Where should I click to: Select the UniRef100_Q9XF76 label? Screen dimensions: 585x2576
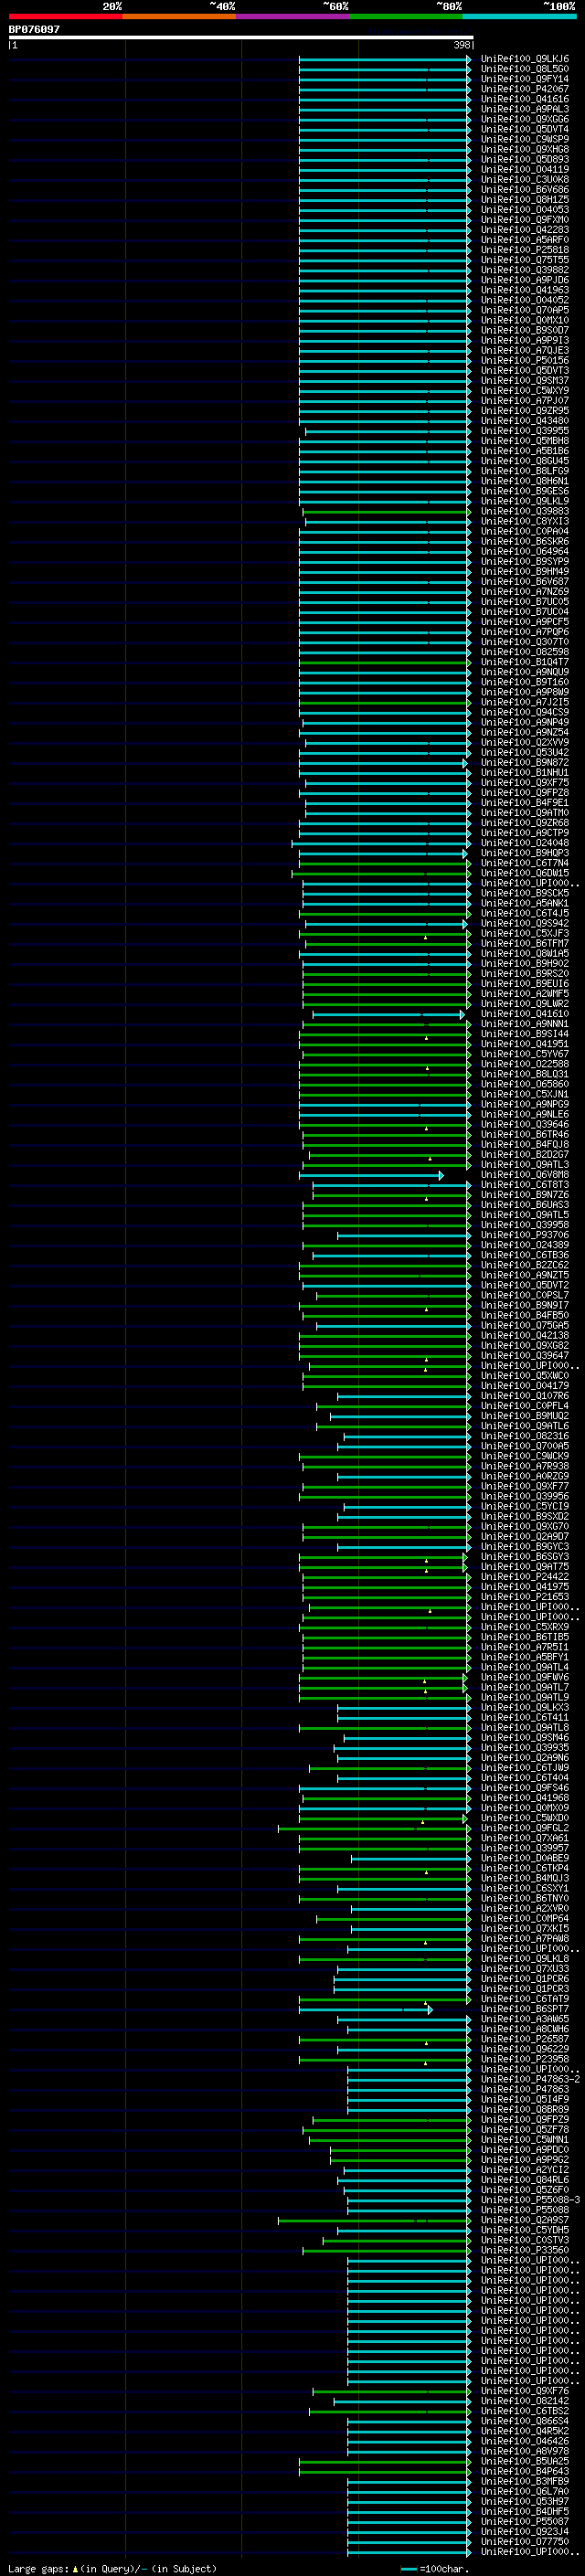tap(524, 2390)
